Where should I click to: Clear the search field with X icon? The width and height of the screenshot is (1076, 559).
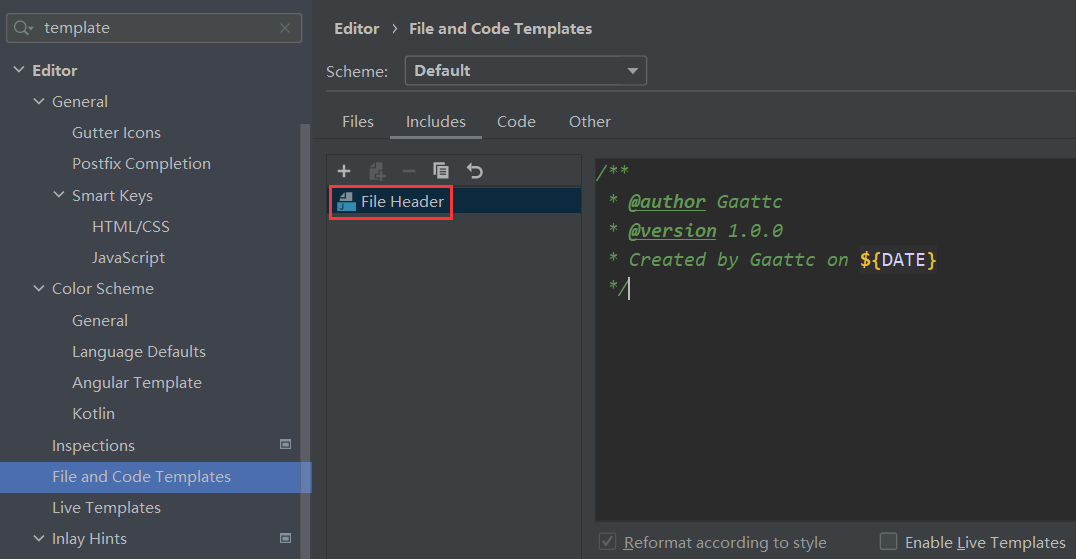(286, 28)
